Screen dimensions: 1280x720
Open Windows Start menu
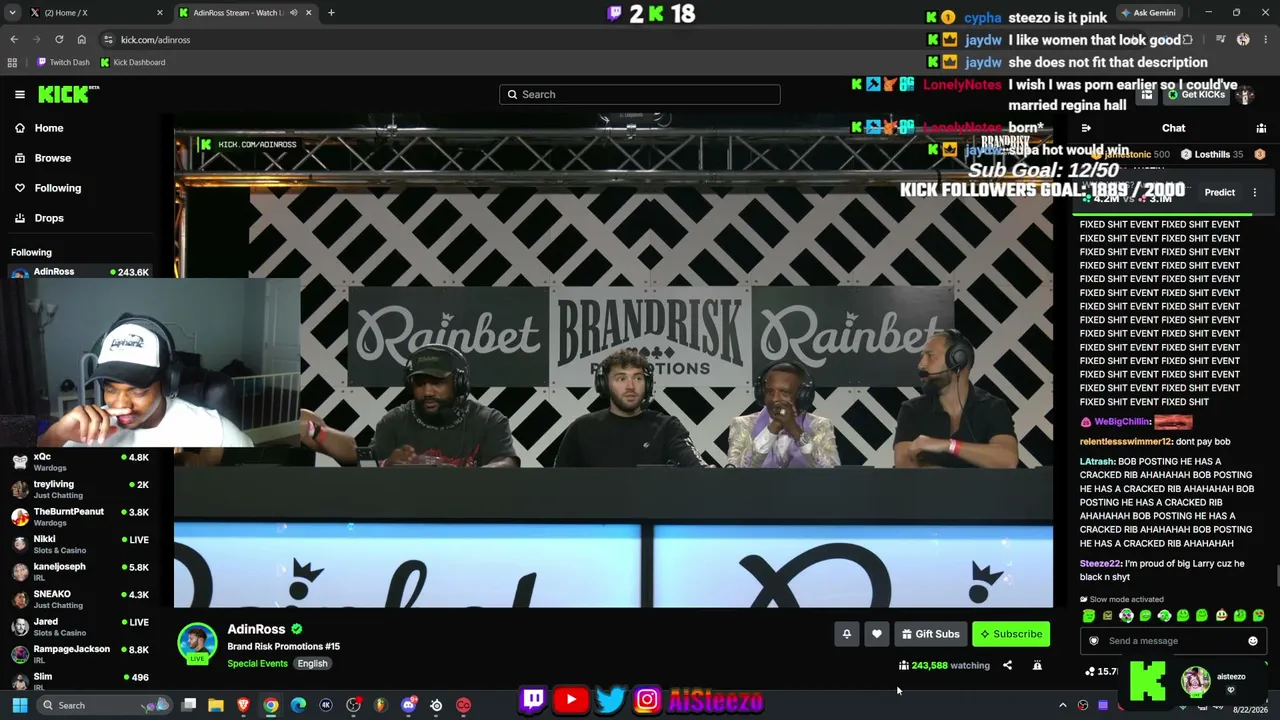pos(19,705)
